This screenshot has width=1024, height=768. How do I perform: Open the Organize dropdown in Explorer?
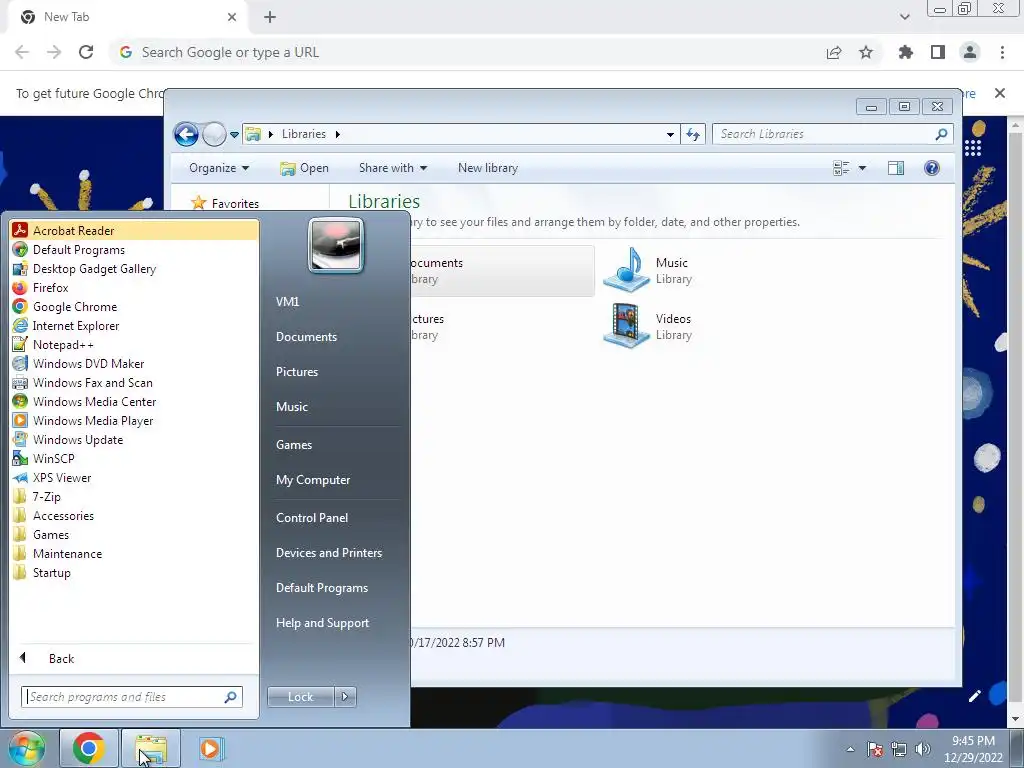click(219, 168)
